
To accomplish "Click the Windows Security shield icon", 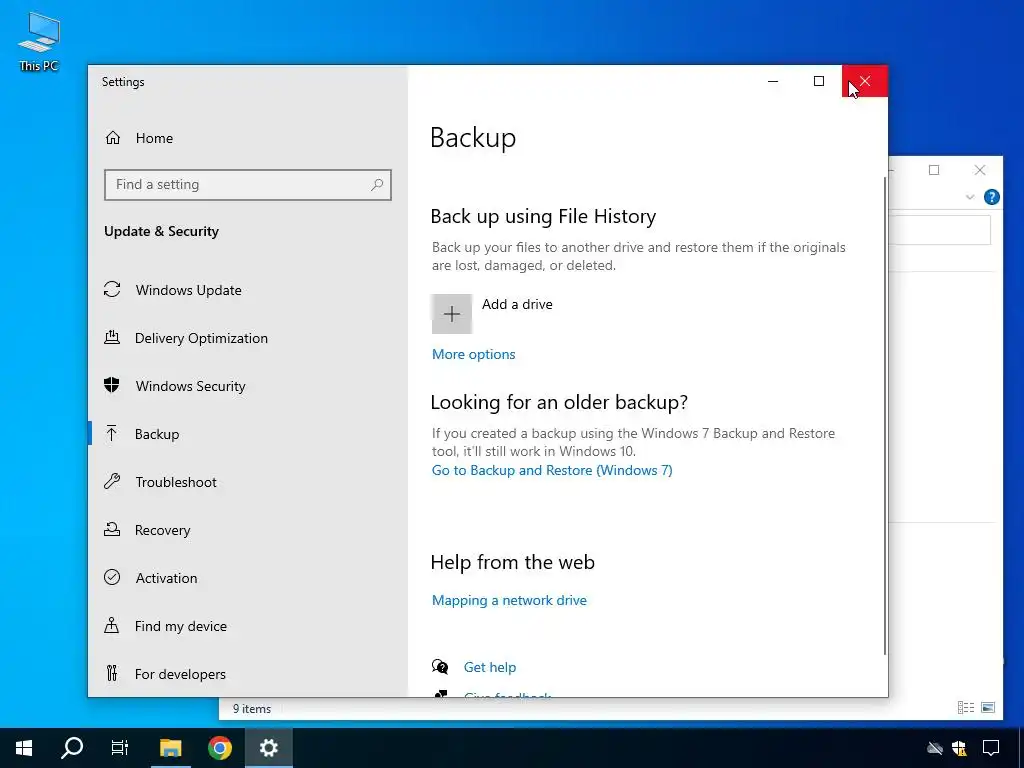I will [112, 385].
